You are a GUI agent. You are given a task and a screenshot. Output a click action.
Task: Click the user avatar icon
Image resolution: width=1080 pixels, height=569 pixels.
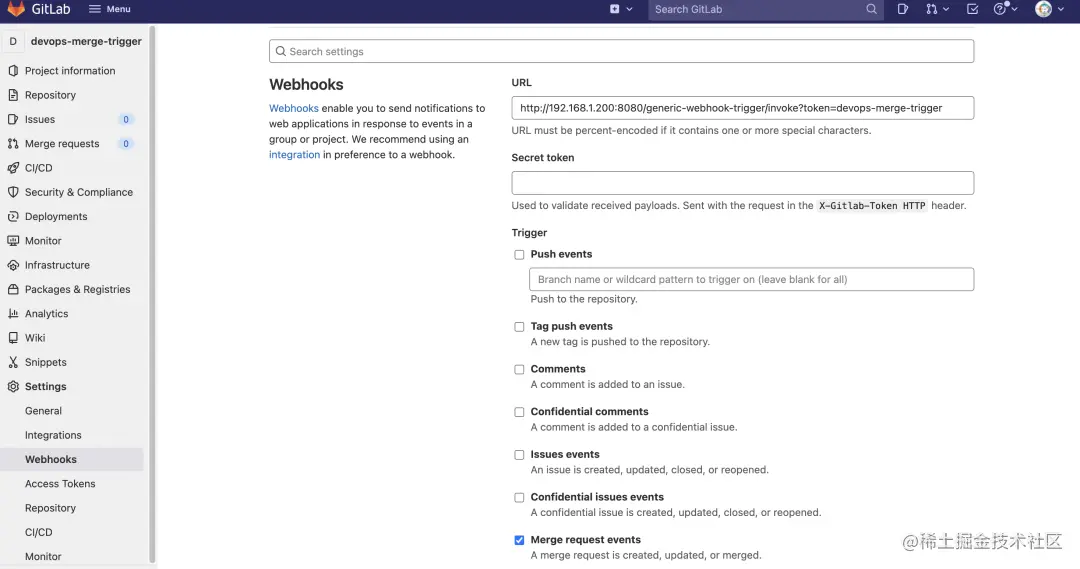tap(1043, 9)
